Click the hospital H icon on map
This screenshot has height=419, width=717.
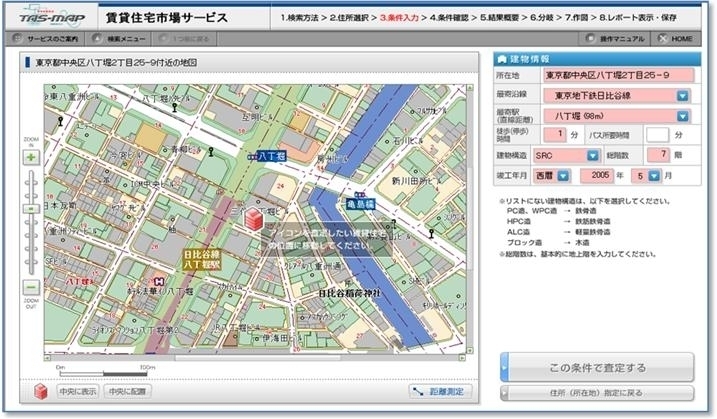(x=159, y=282)
